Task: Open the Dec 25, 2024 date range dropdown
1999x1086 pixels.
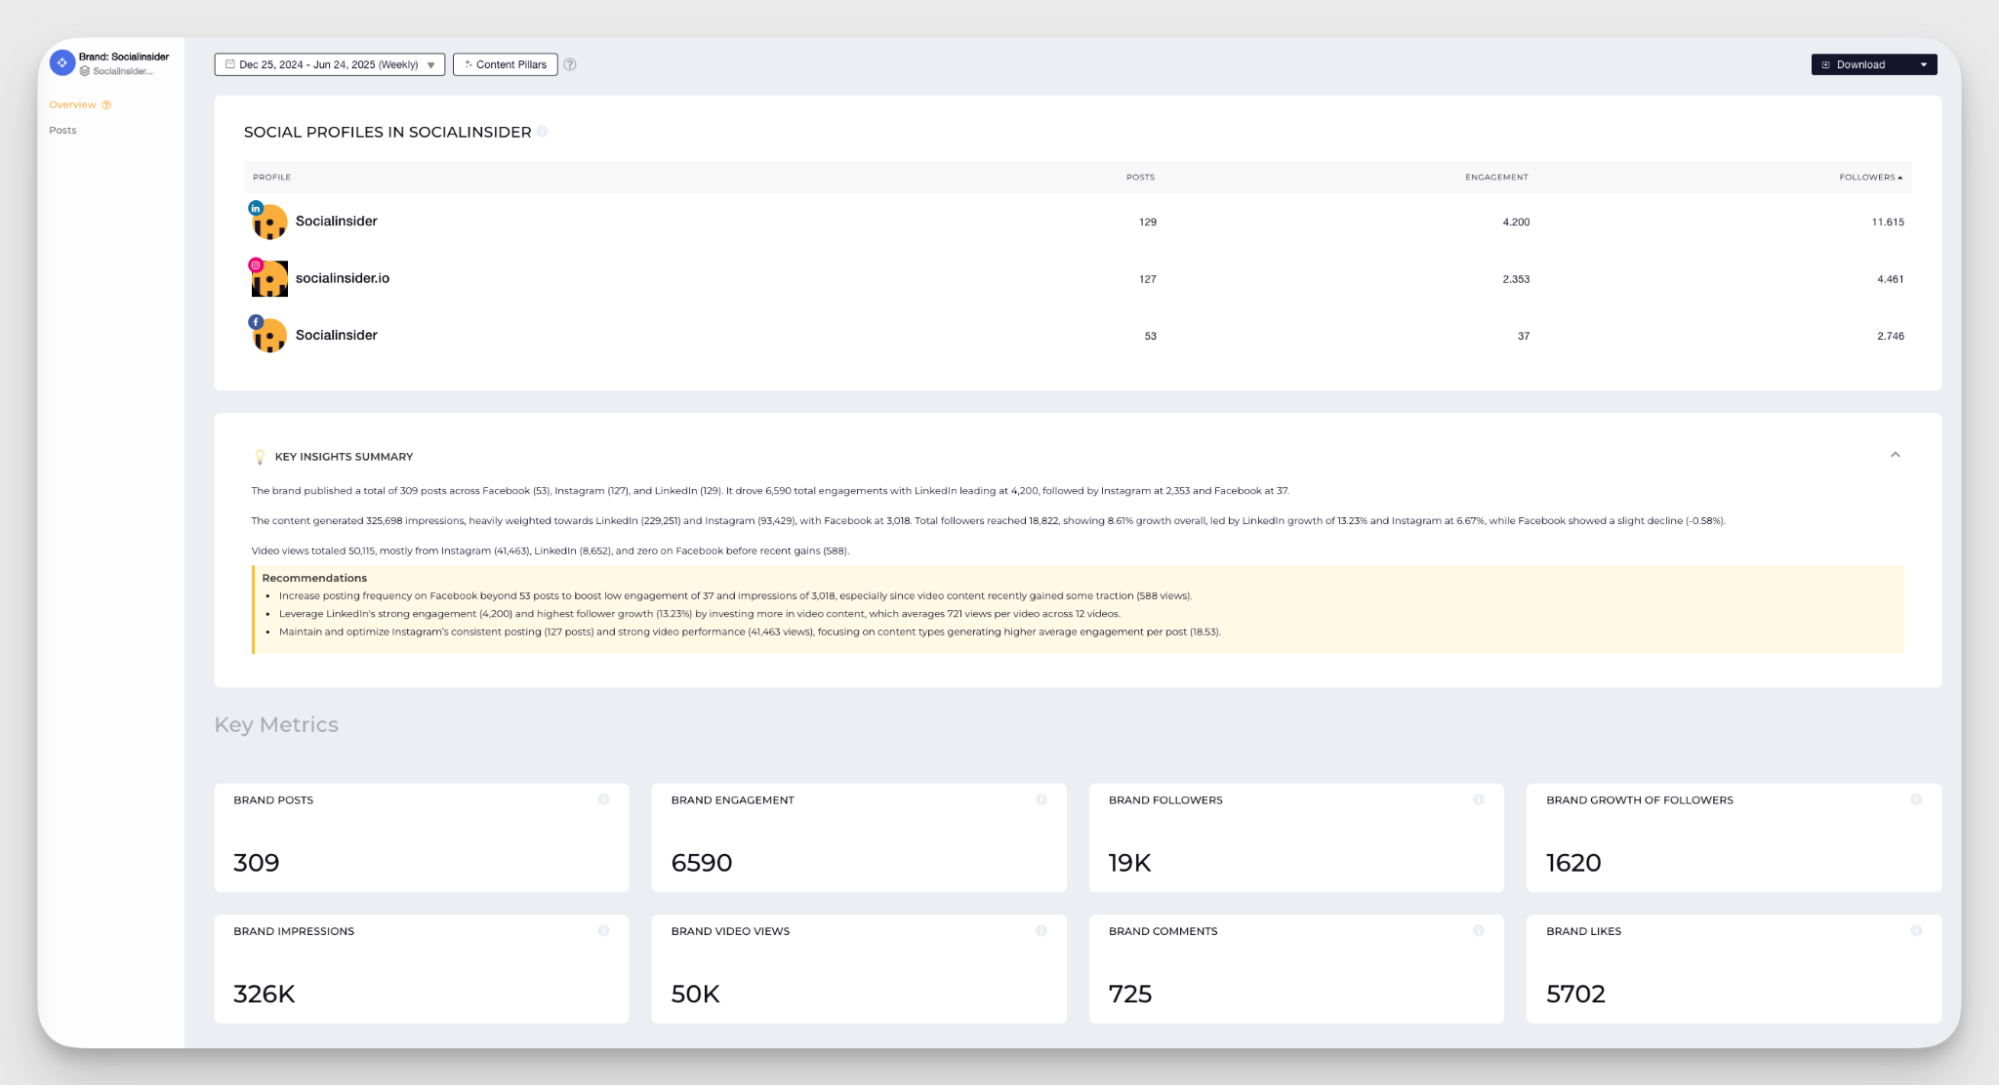Action: (329, 64)
